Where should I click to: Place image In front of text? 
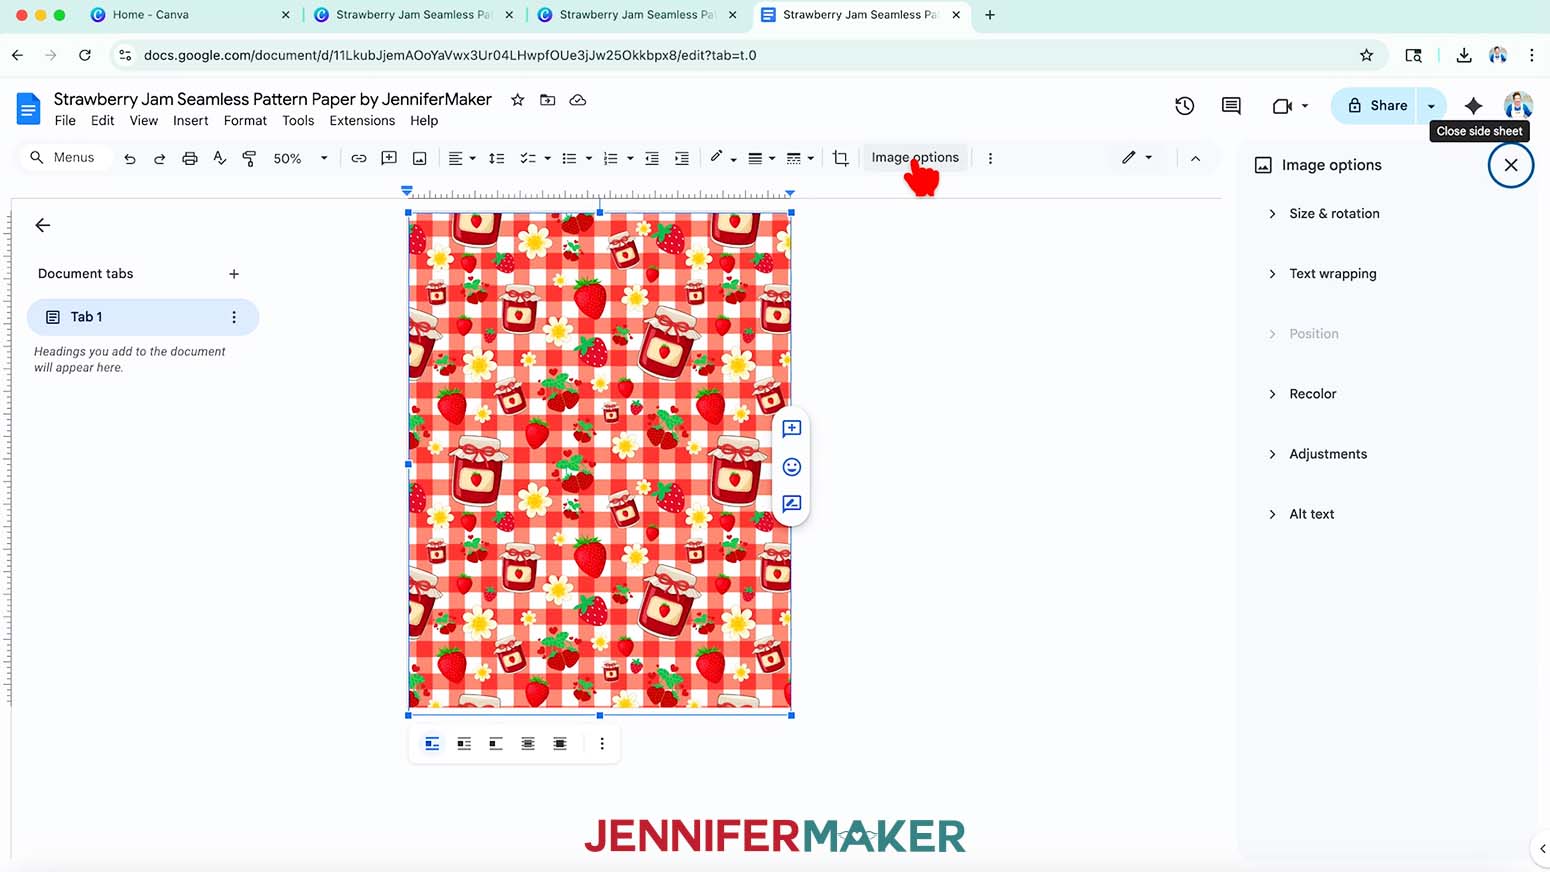coord(560,743)
